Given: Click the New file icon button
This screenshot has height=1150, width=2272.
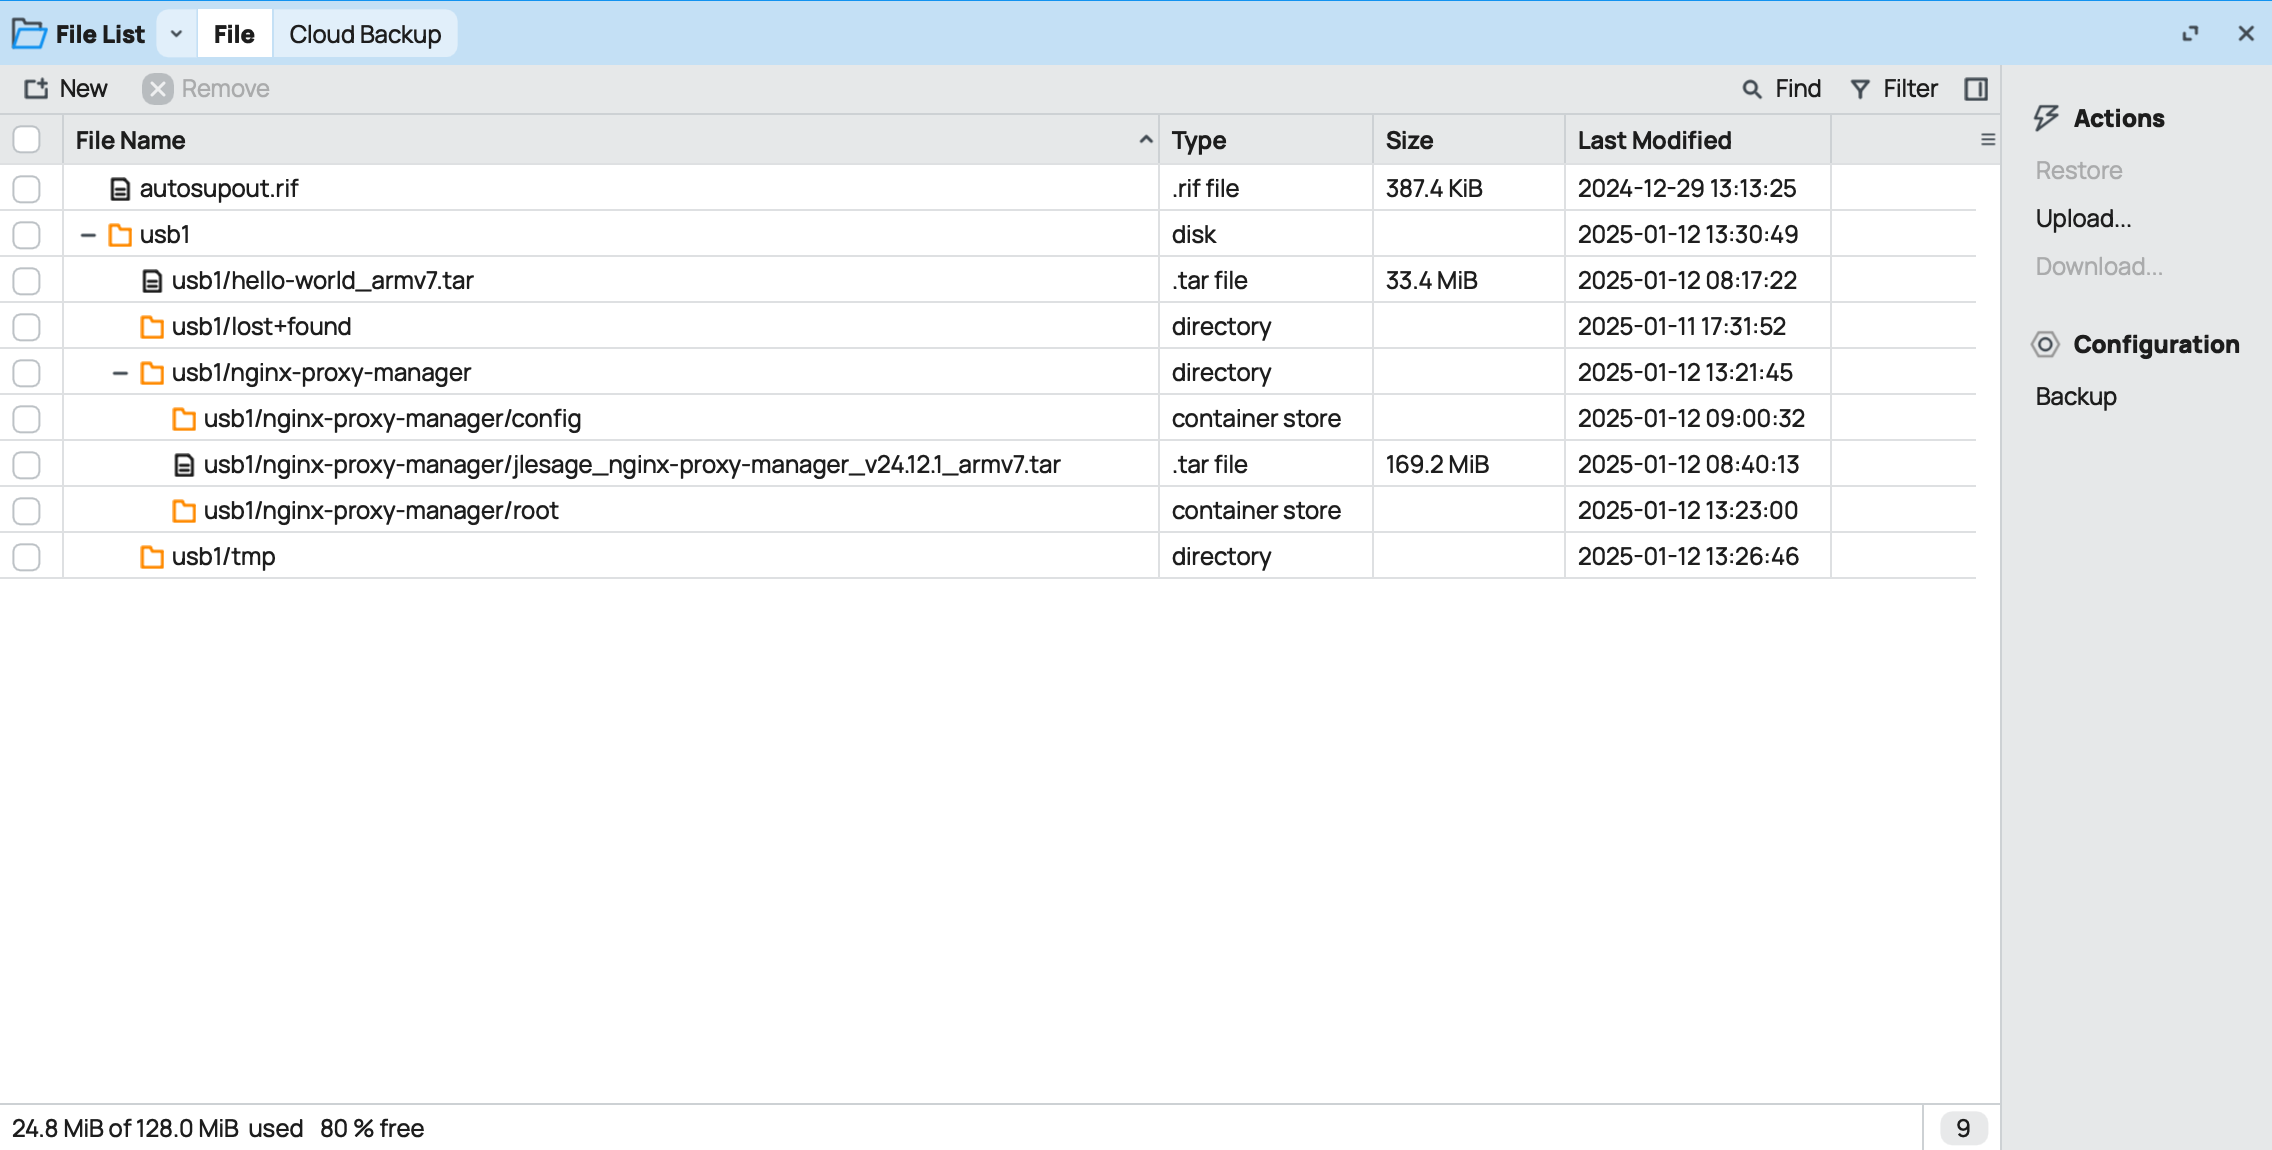Looking at the screenshot, I should click(x=36, y=89).
